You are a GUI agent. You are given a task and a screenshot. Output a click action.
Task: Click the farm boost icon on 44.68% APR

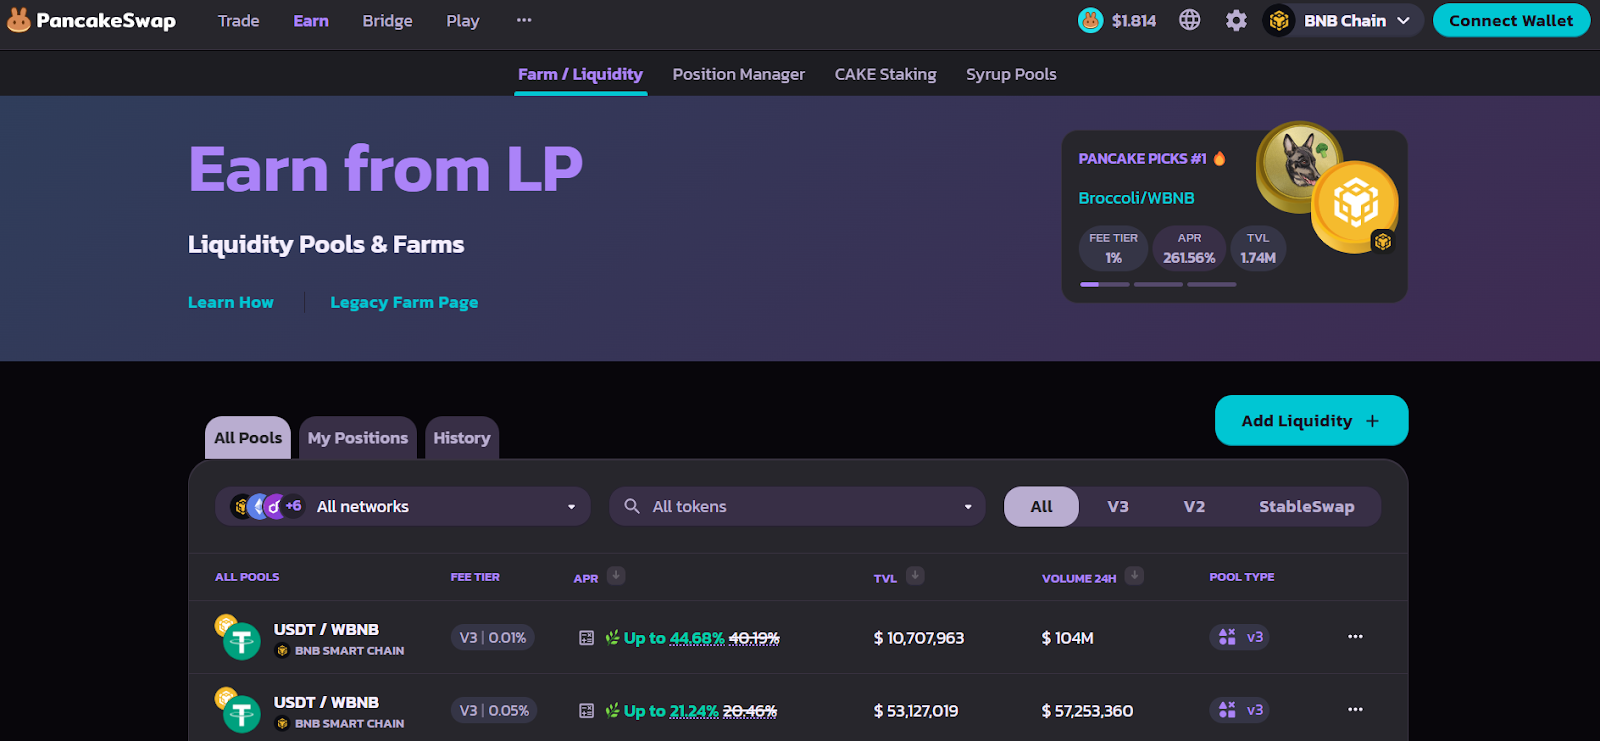tap(612, 638)
